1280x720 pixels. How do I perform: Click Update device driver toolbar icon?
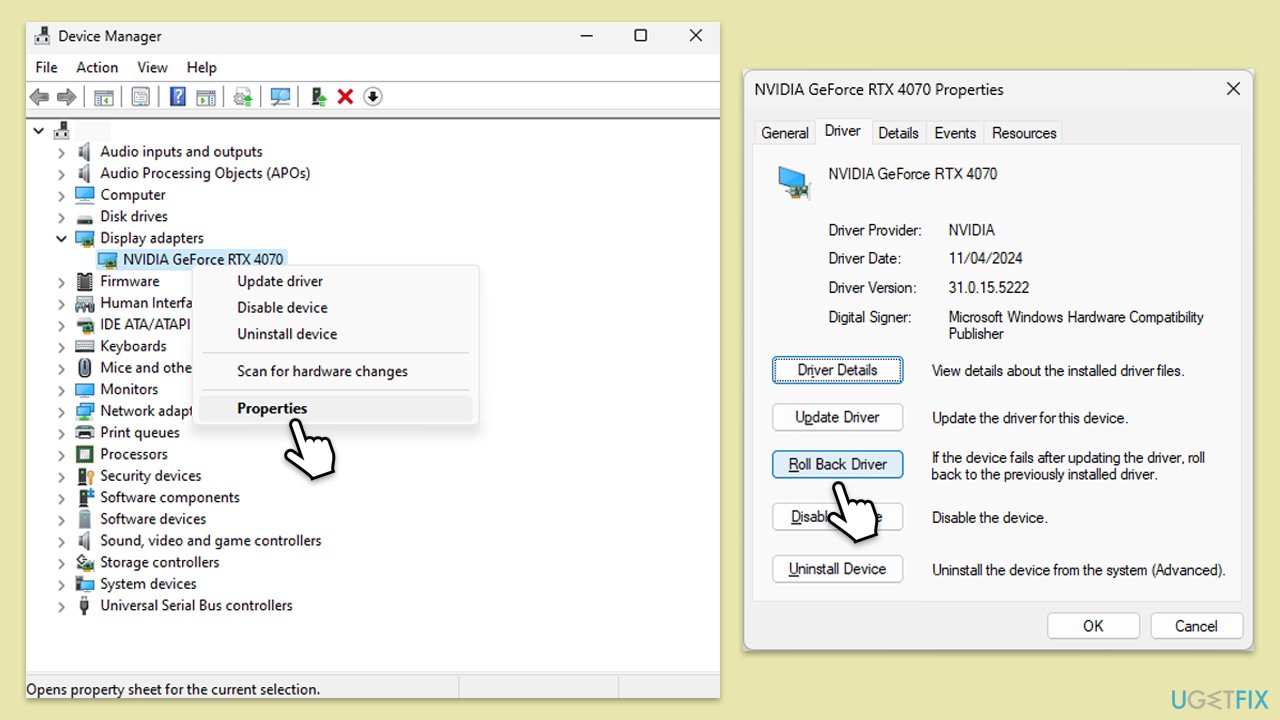(x=243, y=96)
